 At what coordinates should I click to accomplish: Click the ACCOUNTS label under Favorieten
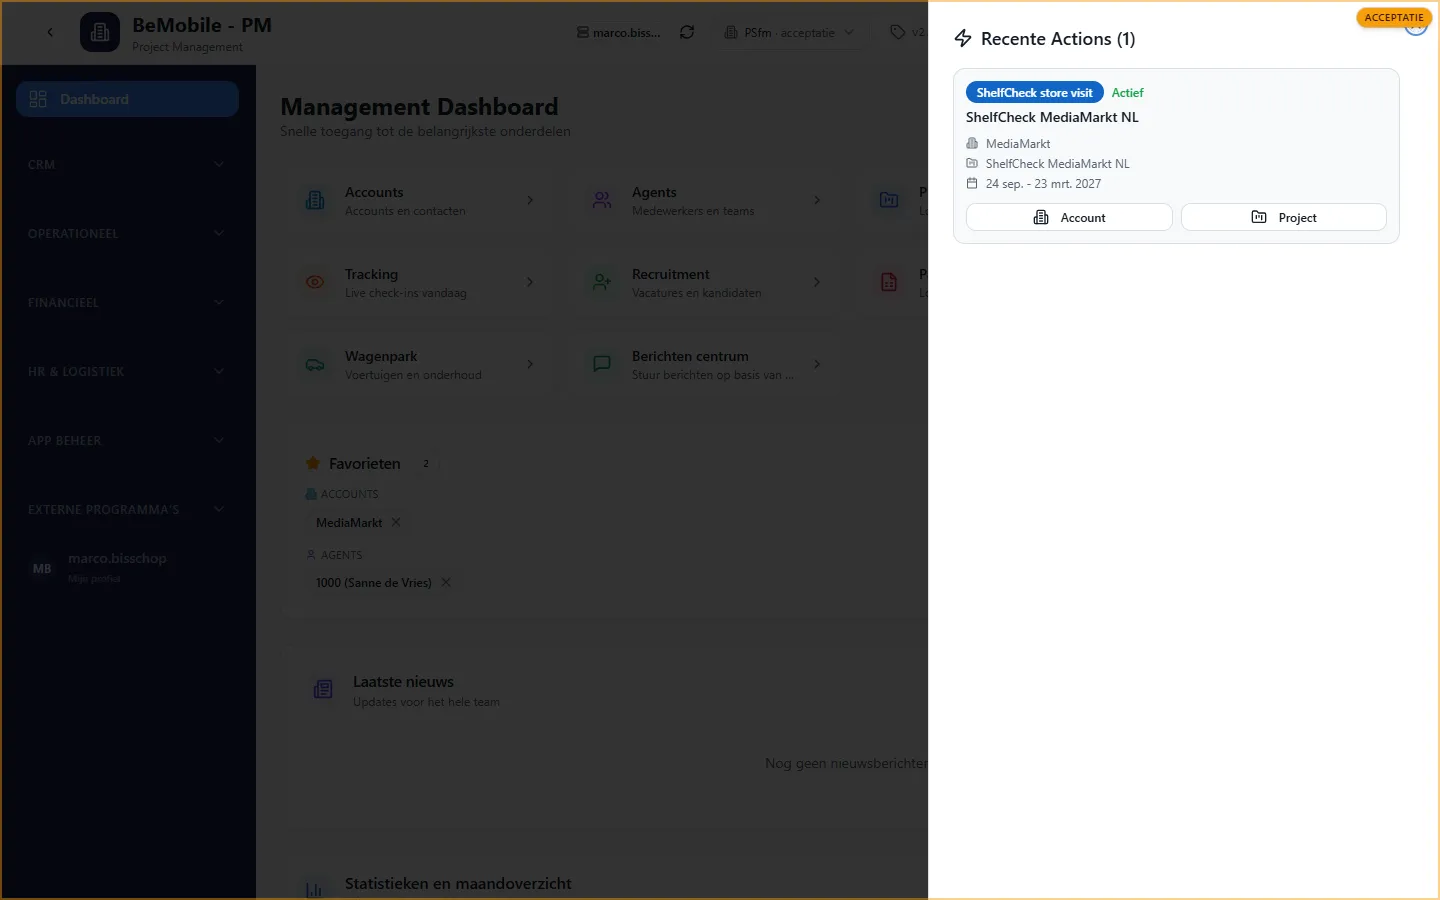[x=350, y=494]
